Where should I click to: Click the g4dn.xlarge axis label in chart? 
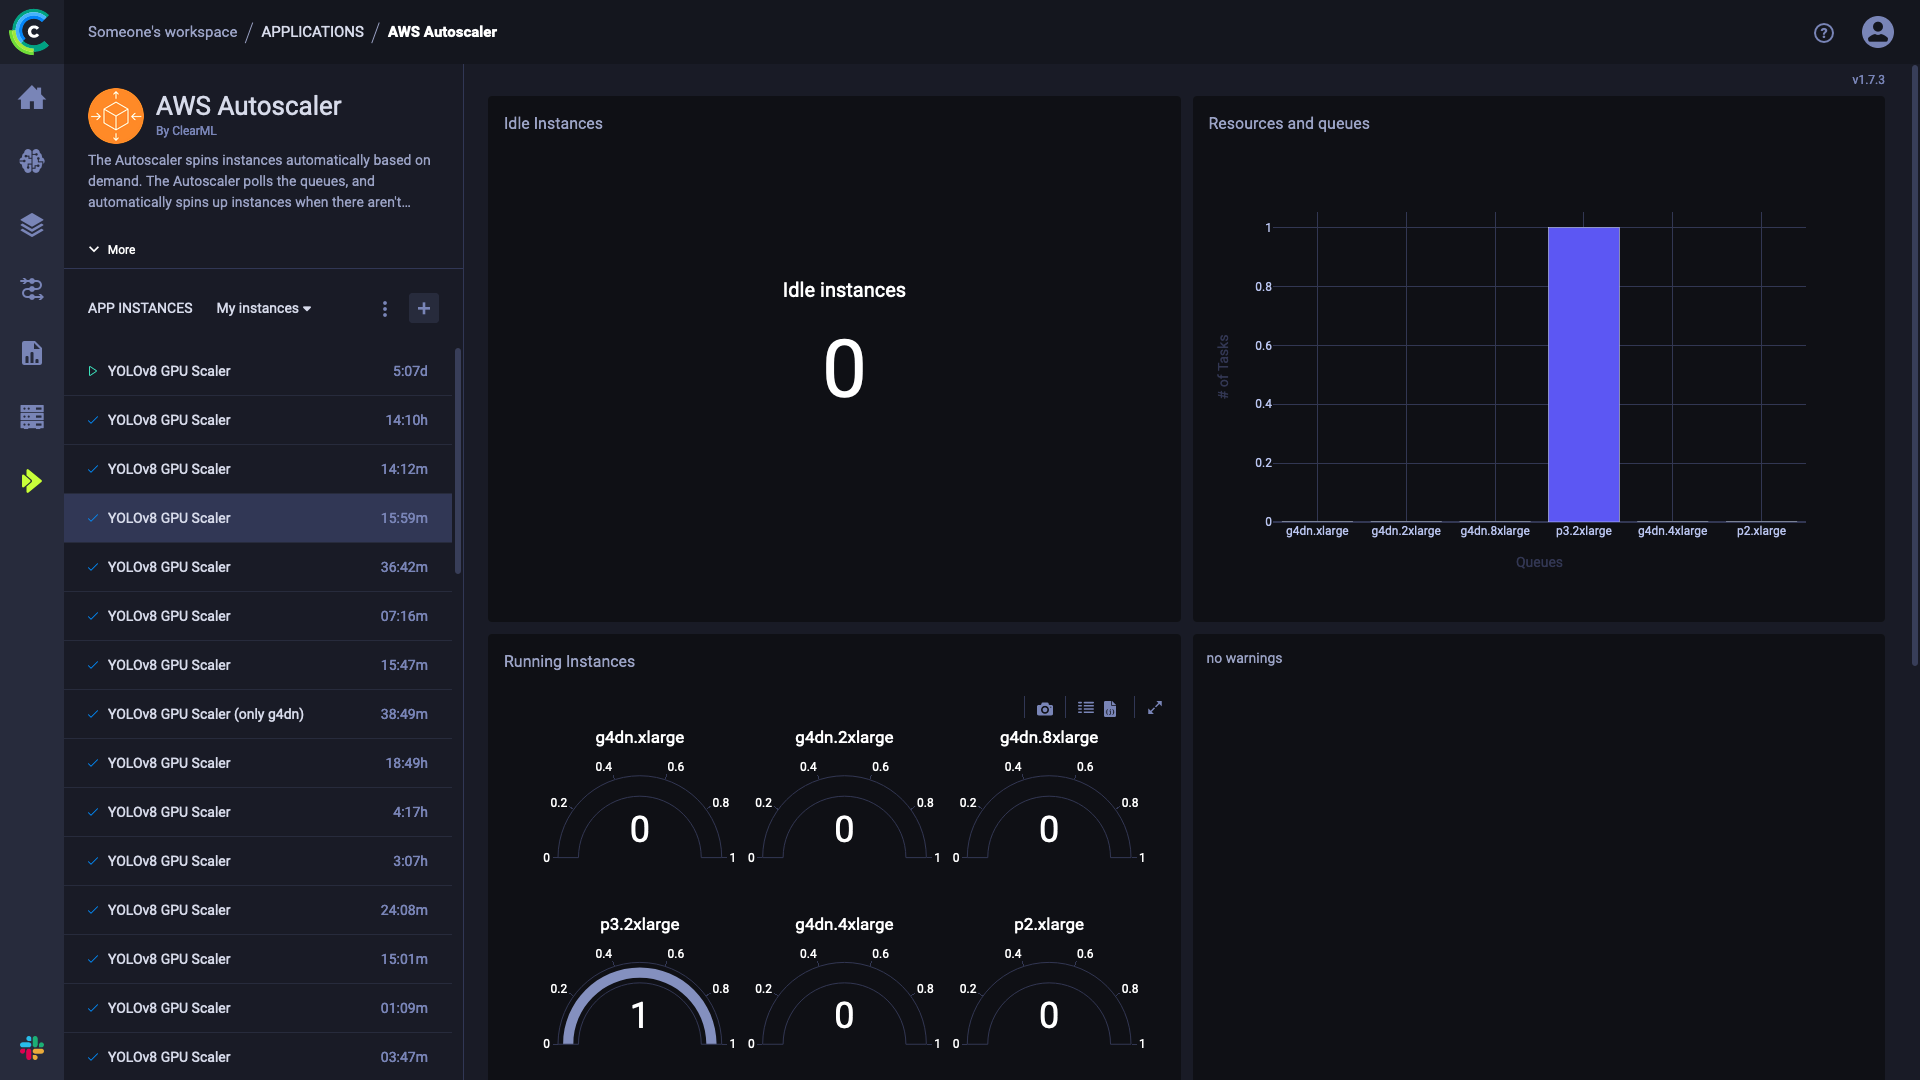[1317, 531]
